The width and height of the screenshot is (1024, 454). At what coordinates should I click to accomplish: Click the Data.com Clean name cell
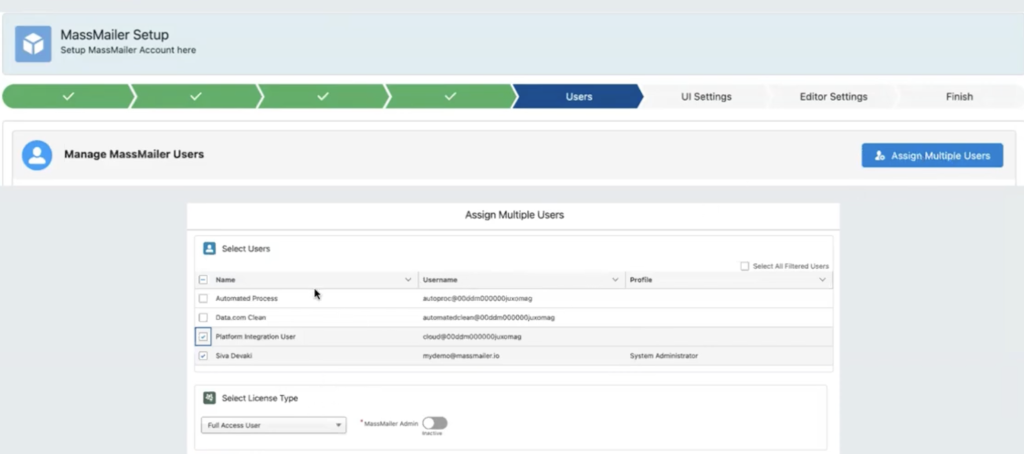point(240,317)
